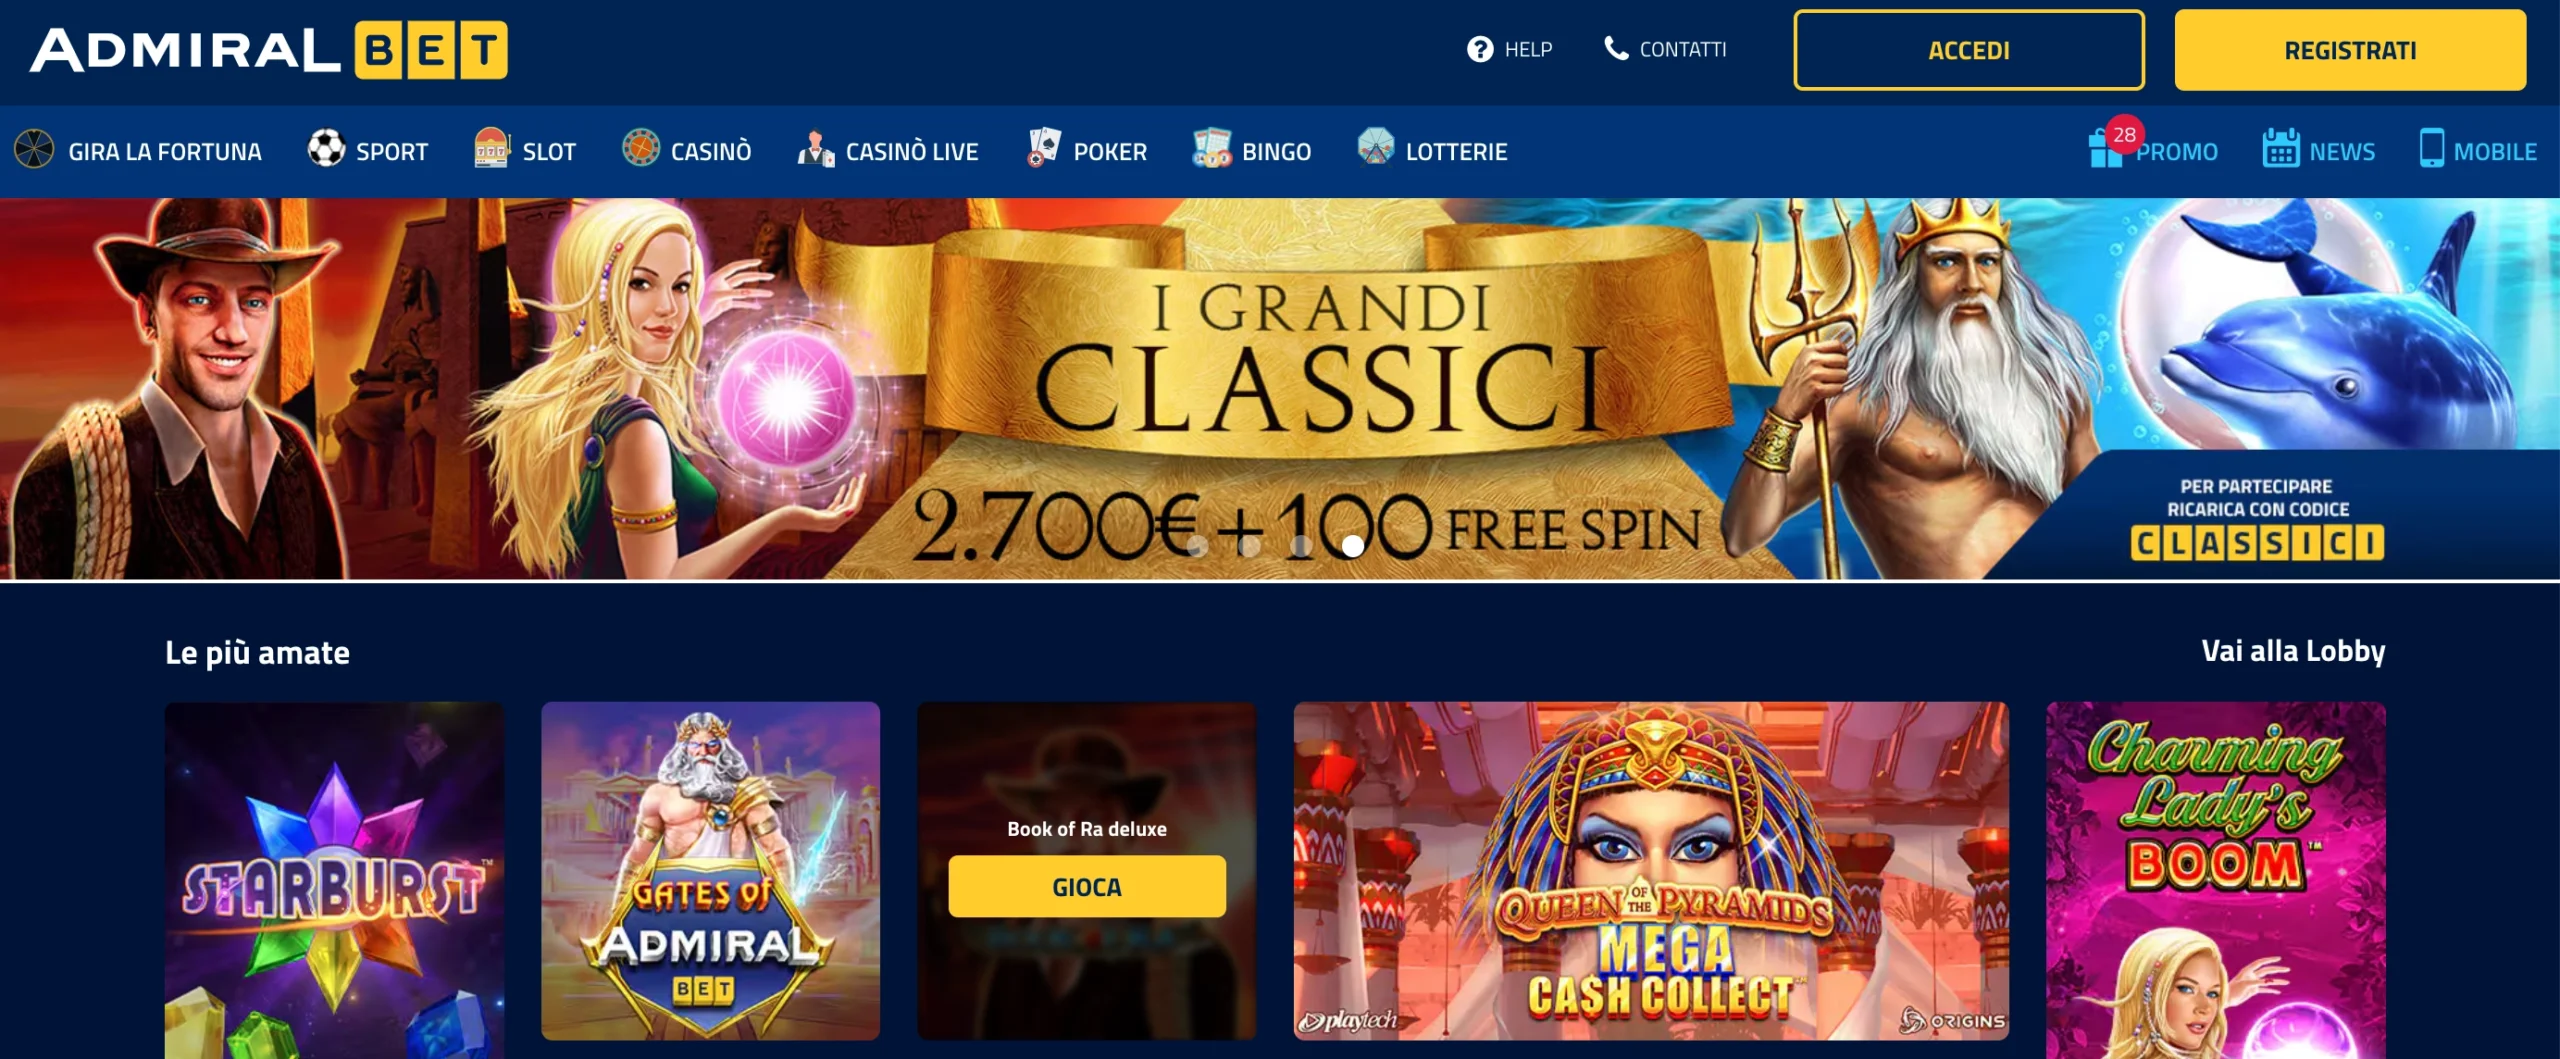This screenshot has width=2560, height=1059.
Task: Click the Accedi login button
Action: click(x=1968, y=50)
